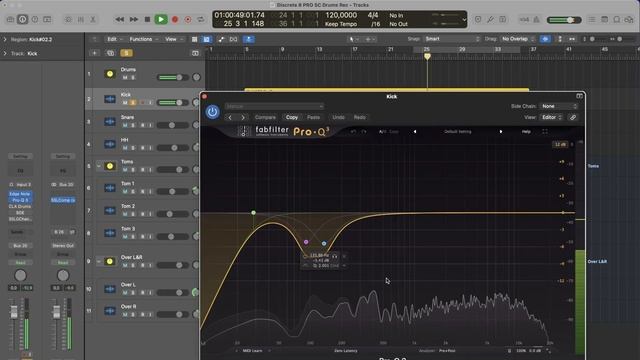The height and width of the screenshot is (360, 640).
Task: Open the Browsers media icon
Action: [x=629, y=19]
